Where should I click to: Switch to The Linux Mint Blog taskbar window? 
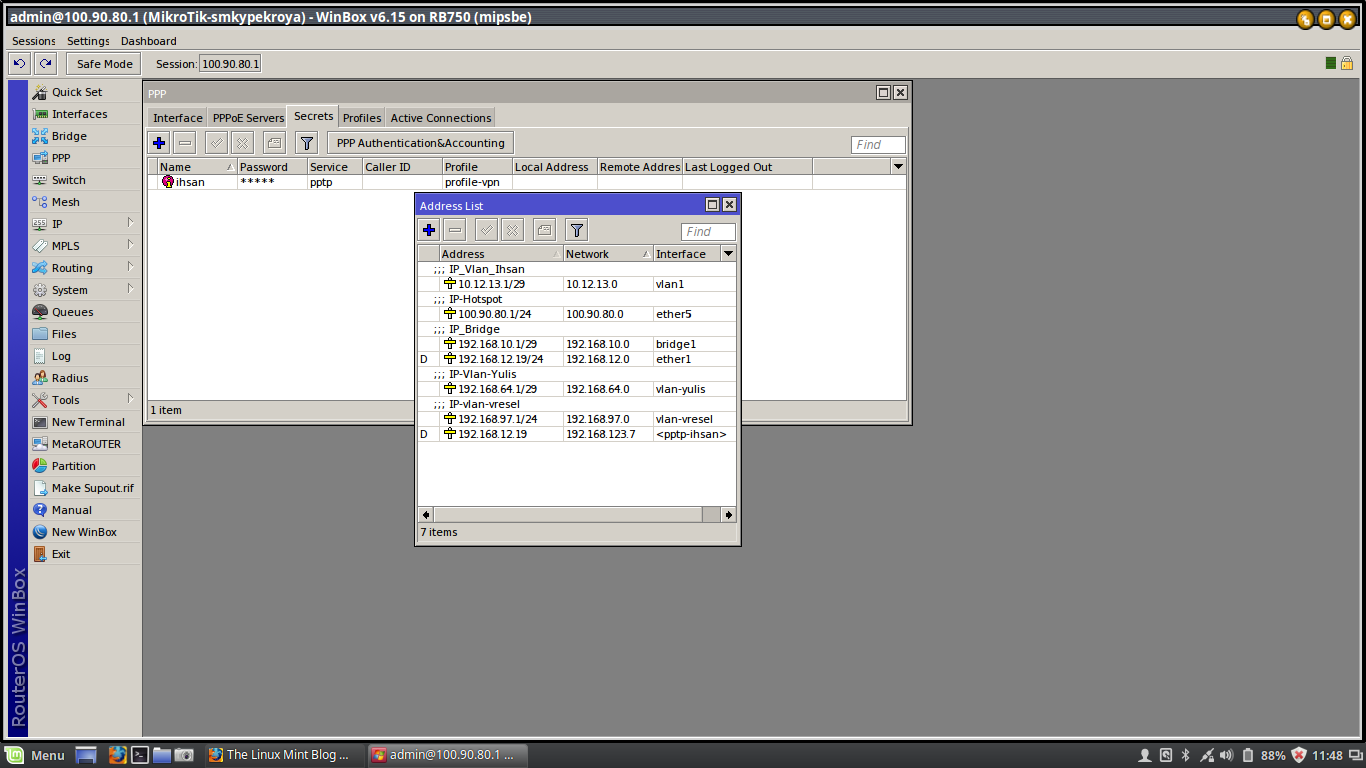click(x=282, y=755)
